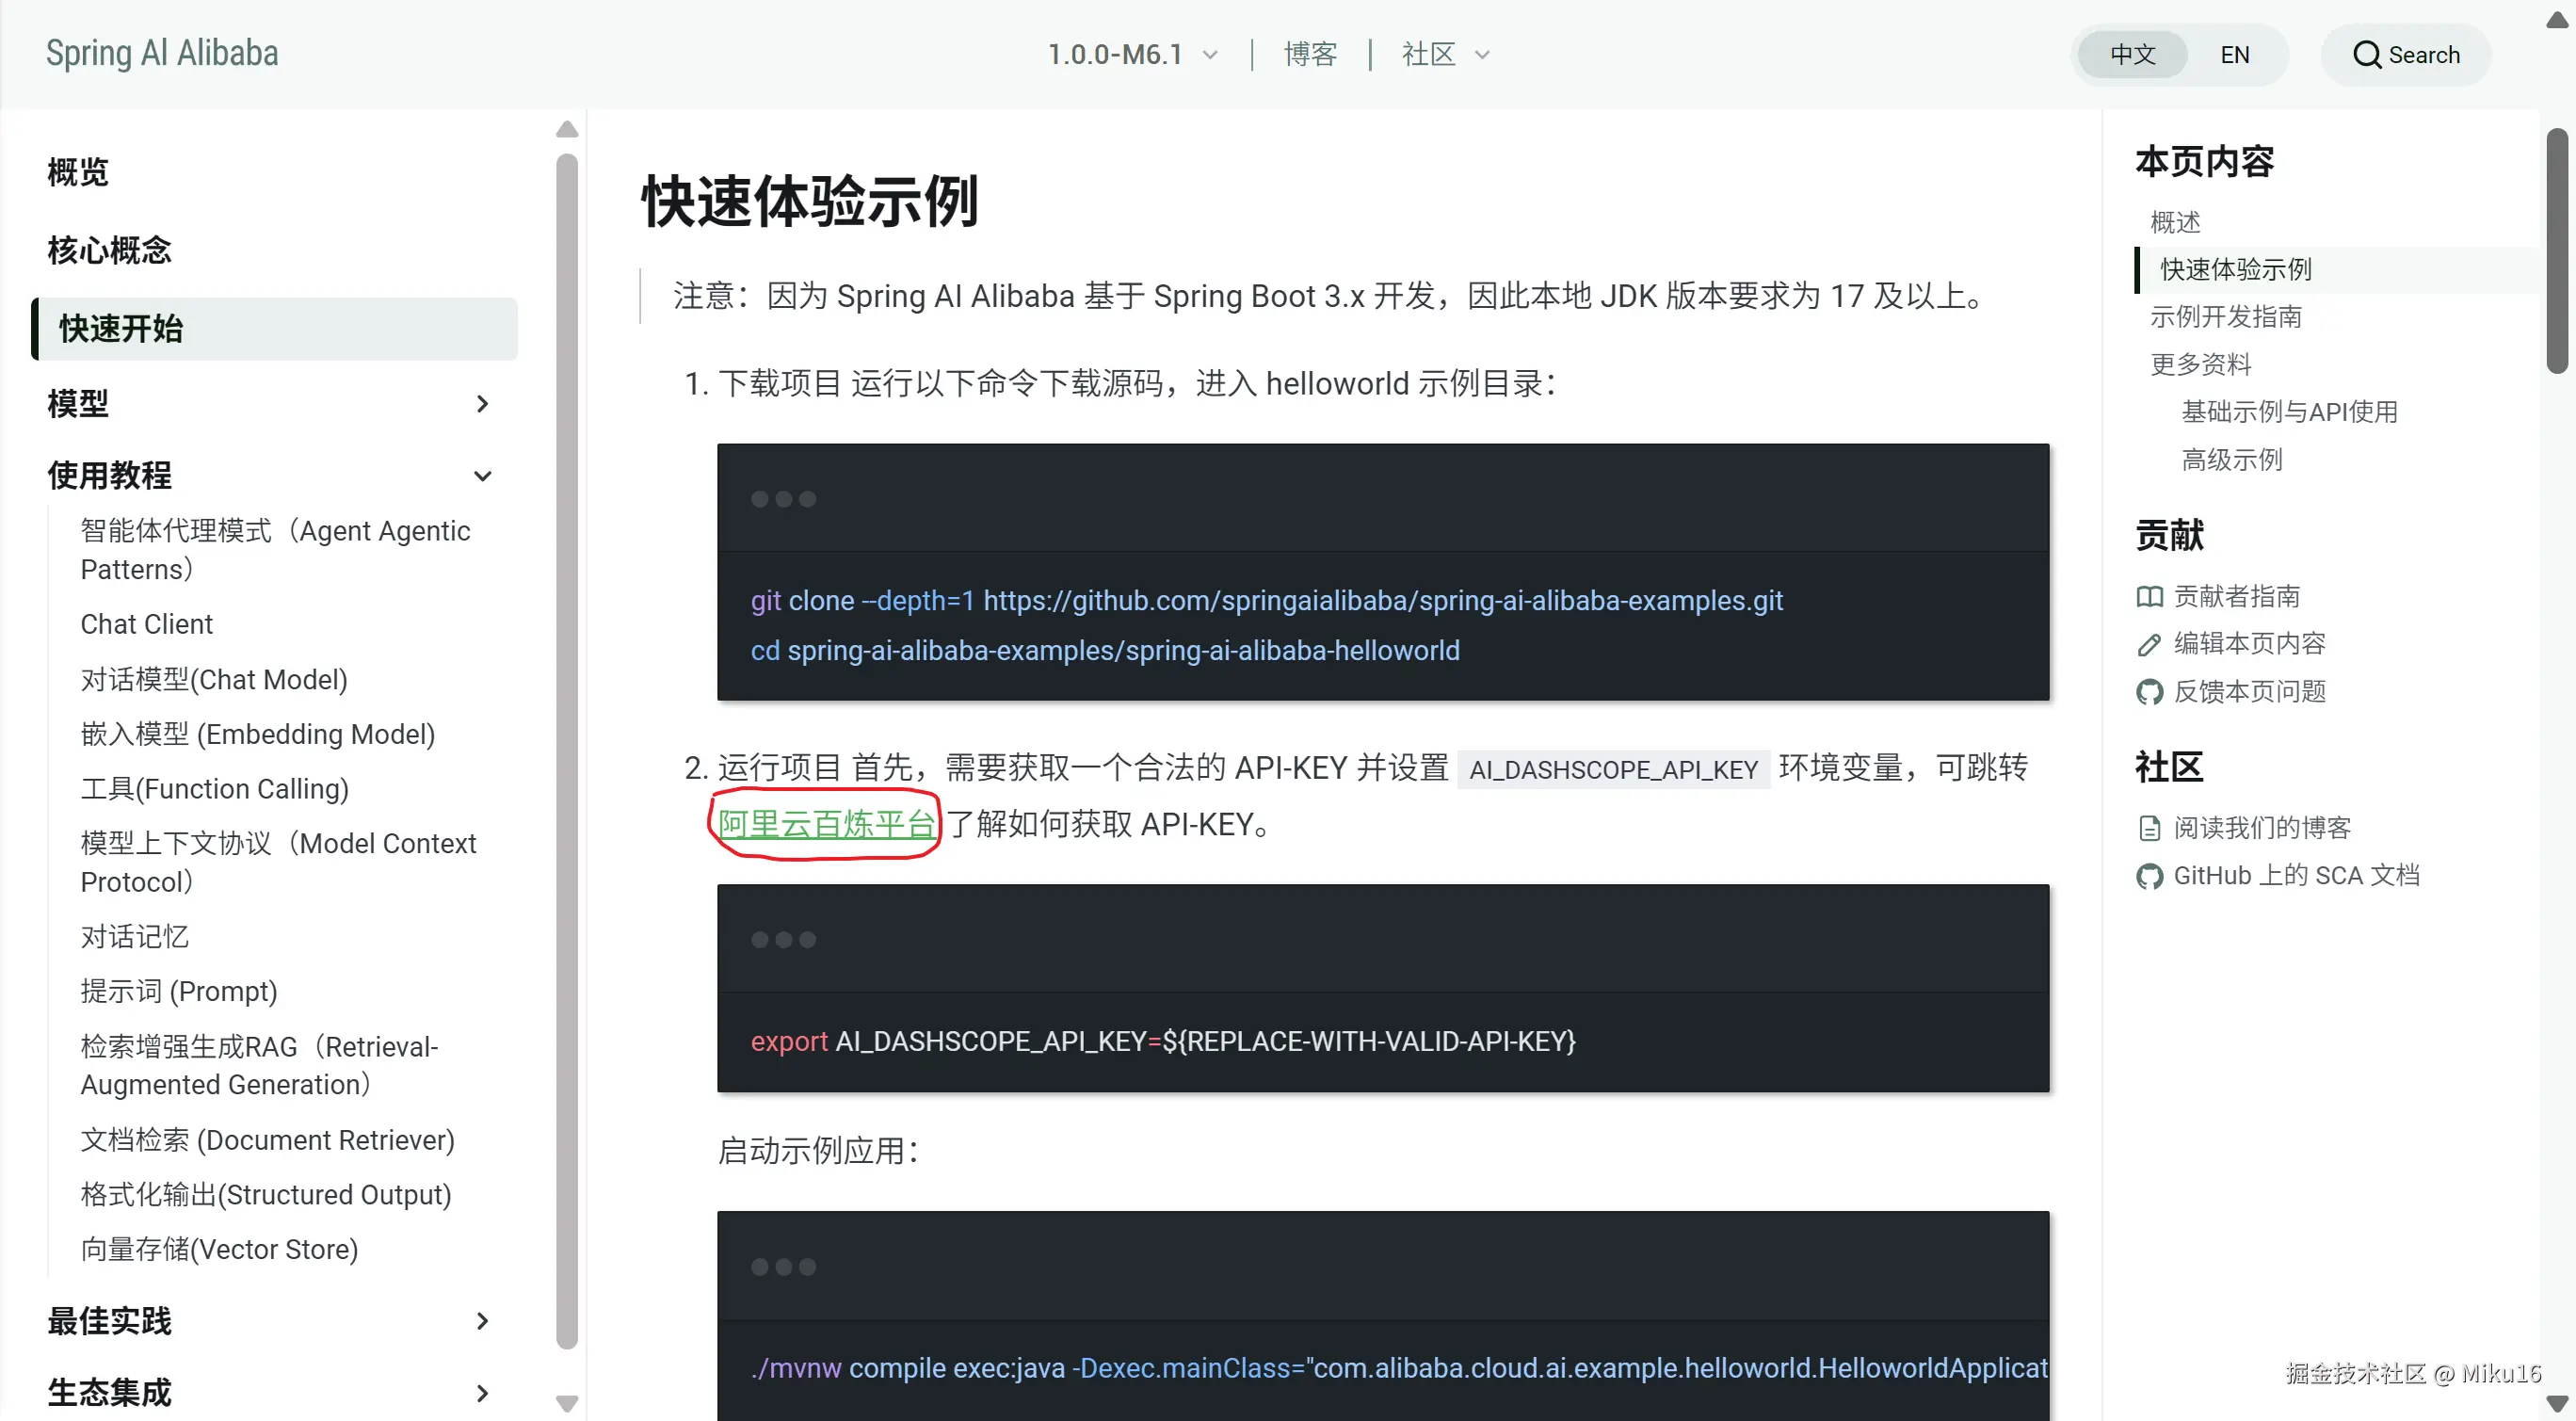Click the GitHub icon beside 反馈本页问题

click(2149, 692)
